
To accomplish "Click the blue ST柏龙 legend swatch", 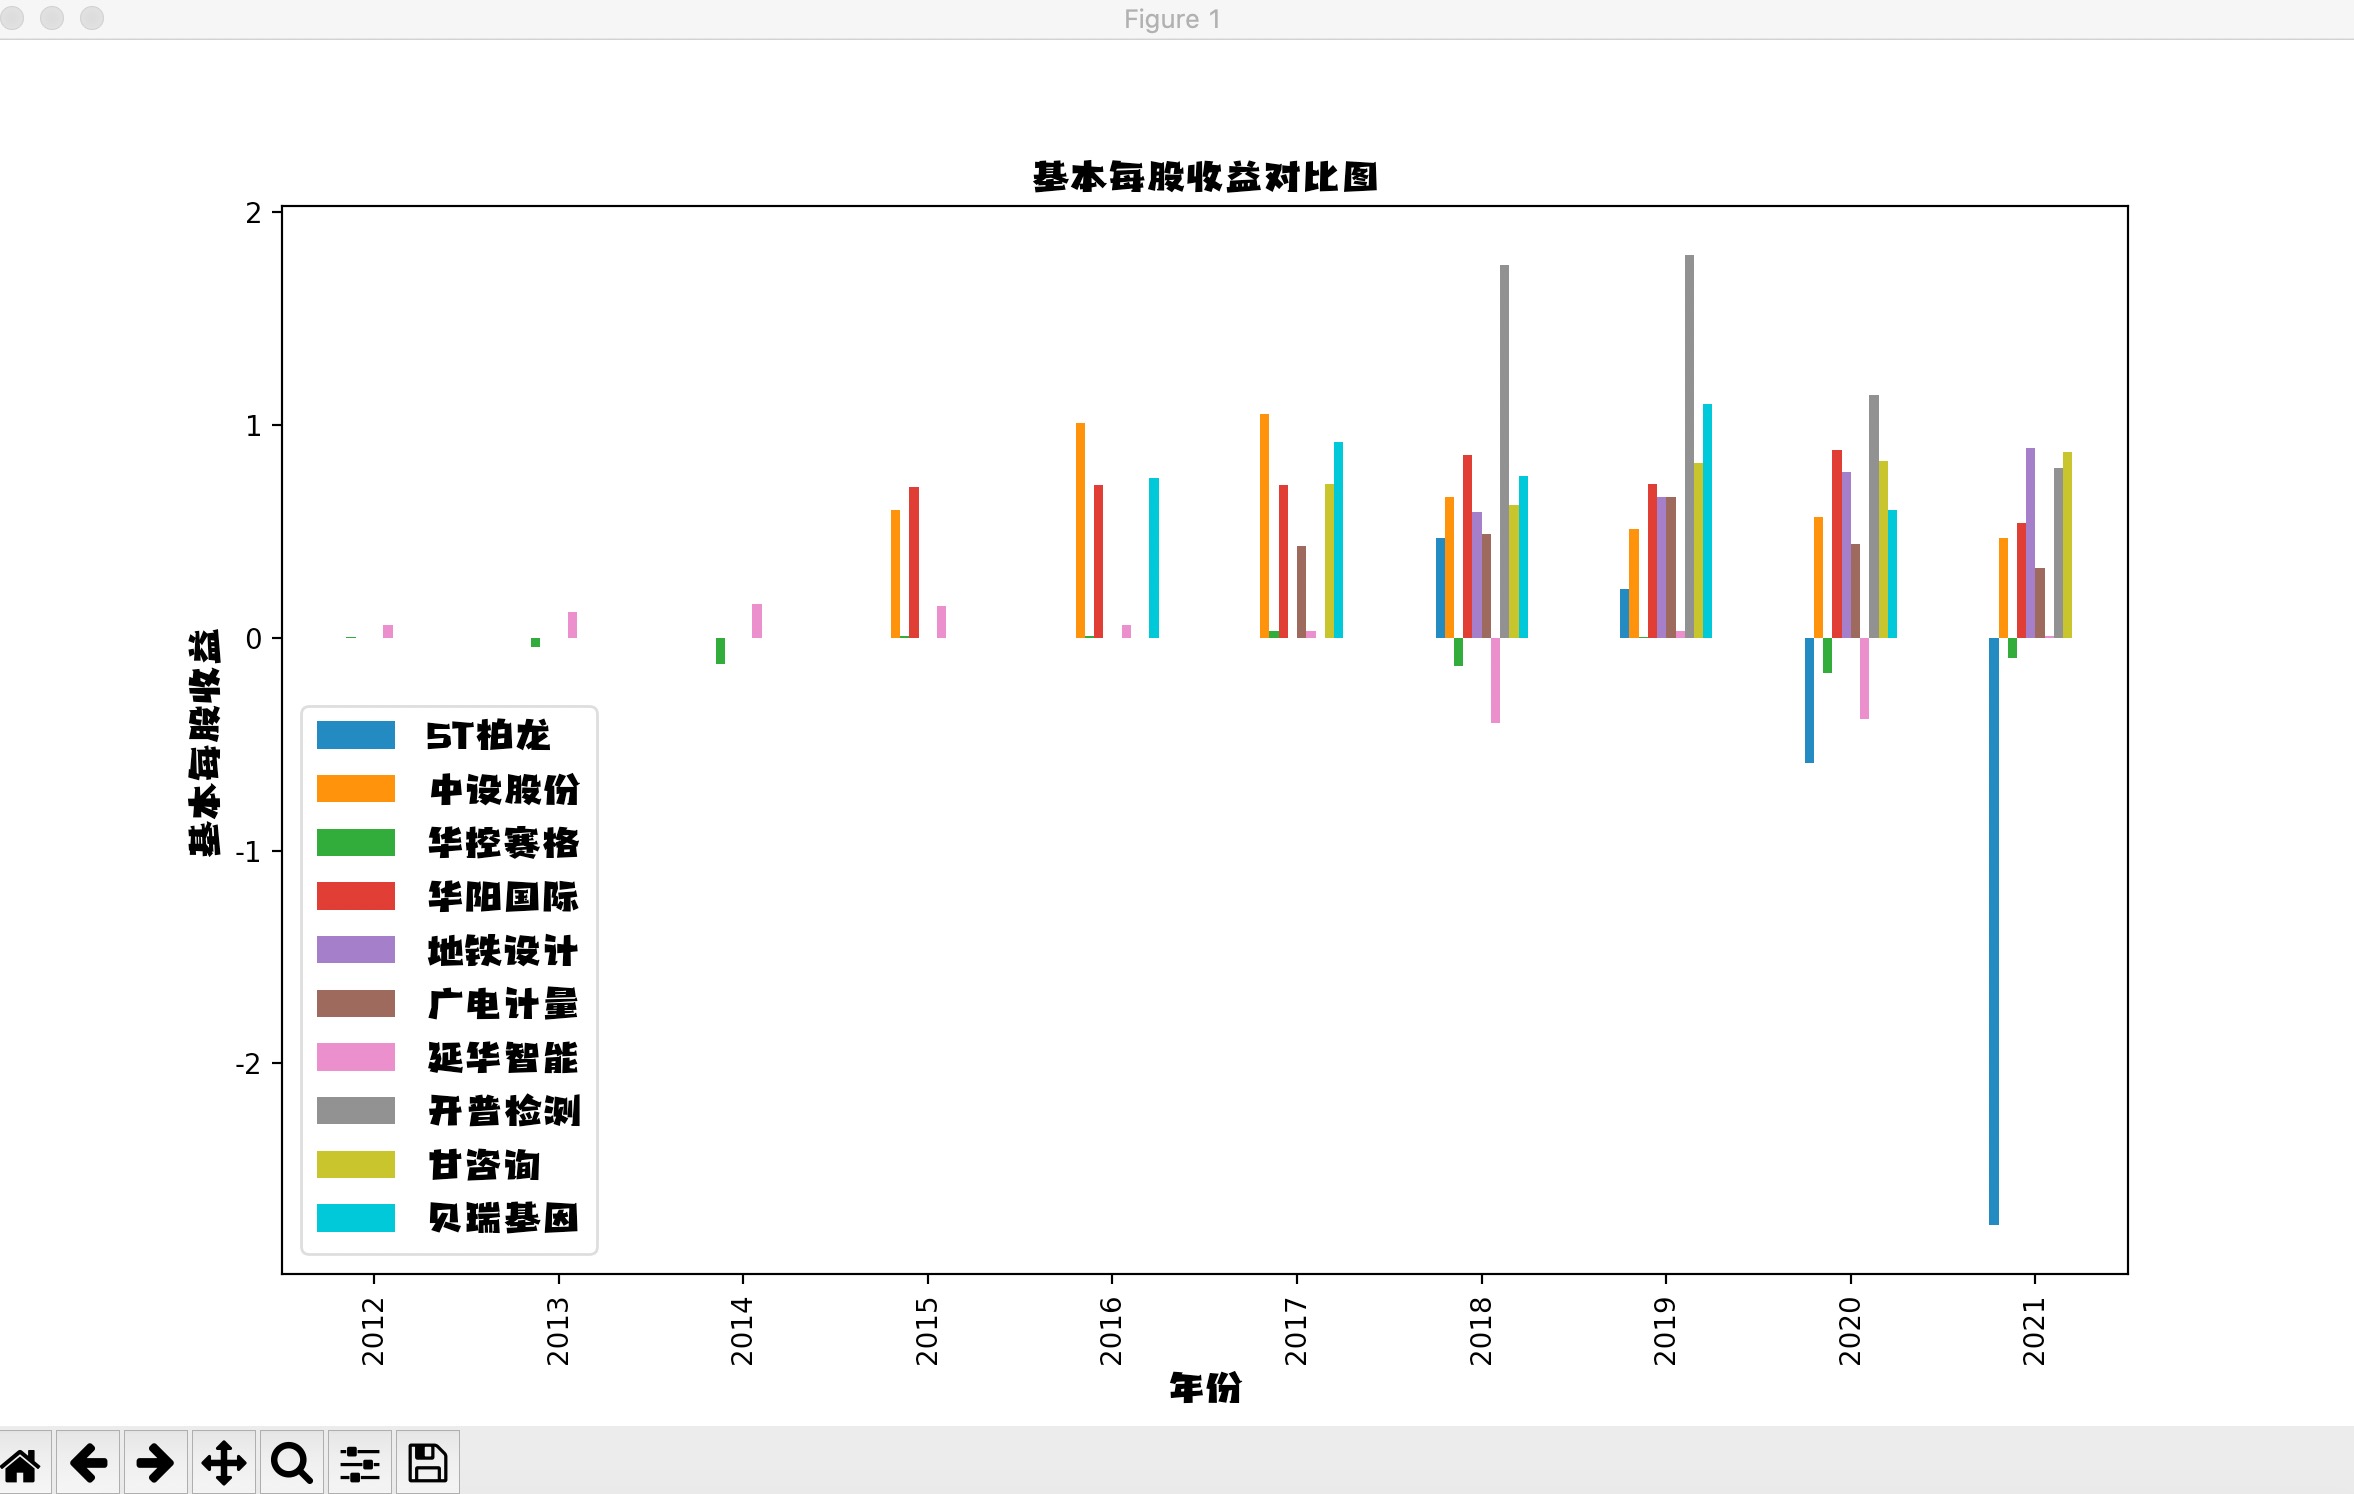I will (x=356, y=735).
